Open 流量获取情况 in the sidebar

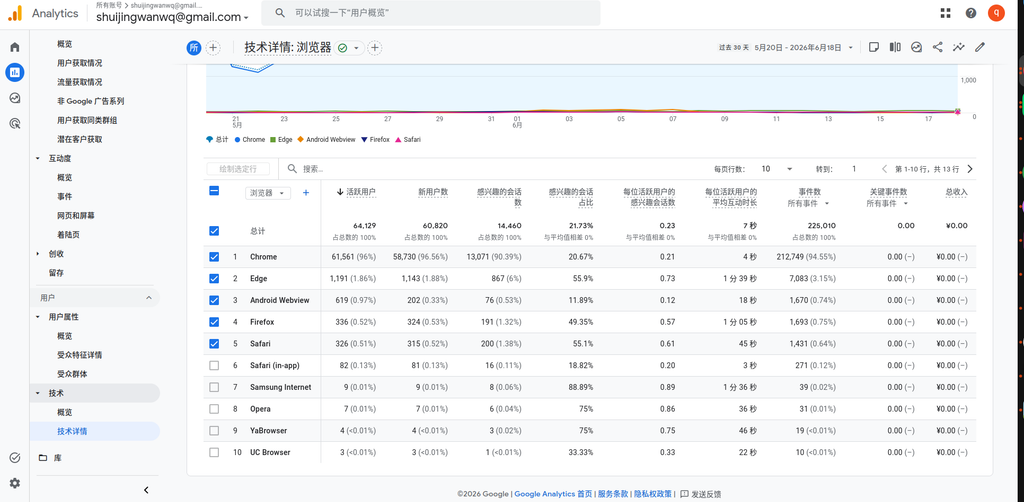click(x=80, y=82)
